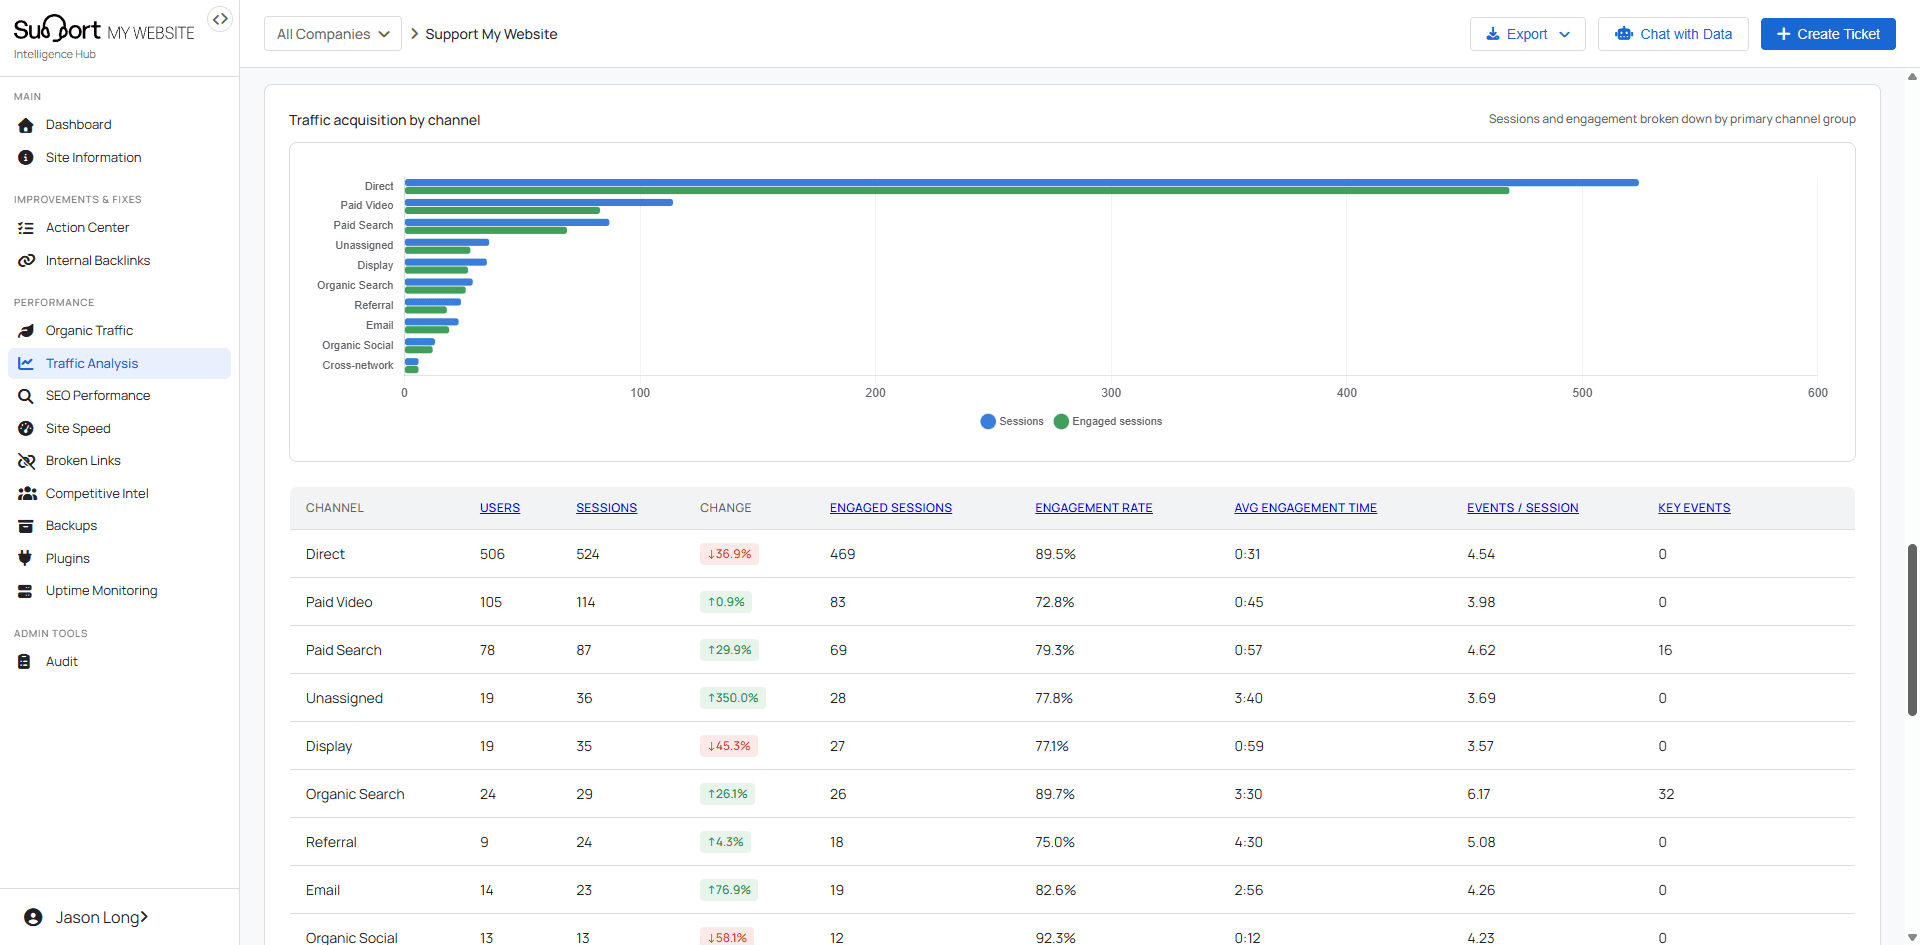Open the All Companies dropdown

tap(333, 34)
